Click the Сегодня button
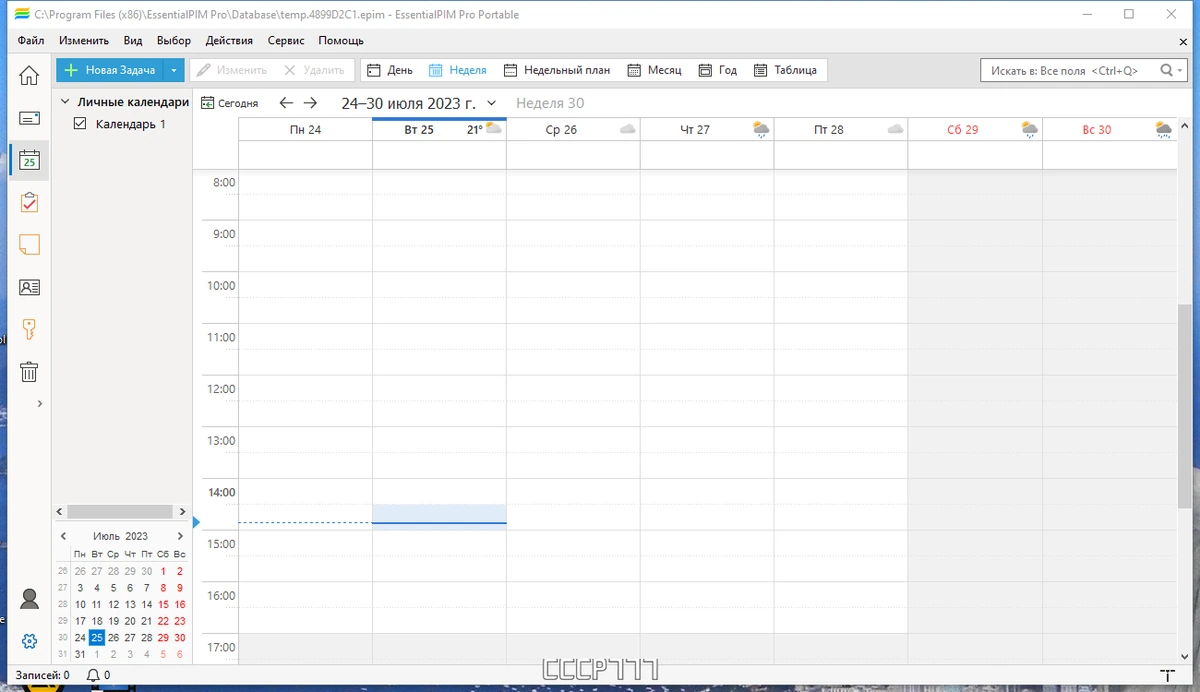Viewport: 1200px width, 692px height. pos(230,103)
